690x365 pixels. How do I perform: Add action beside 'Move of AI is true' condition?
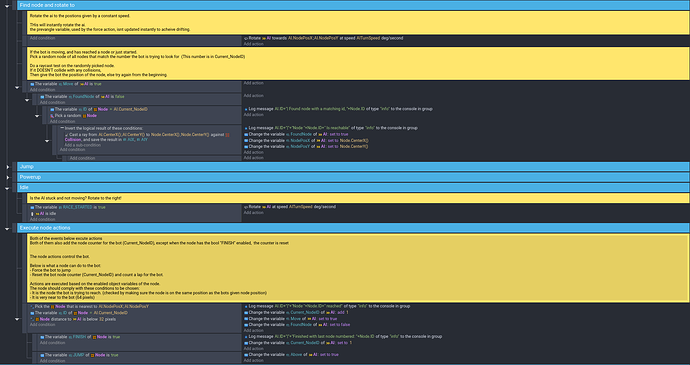253,83
